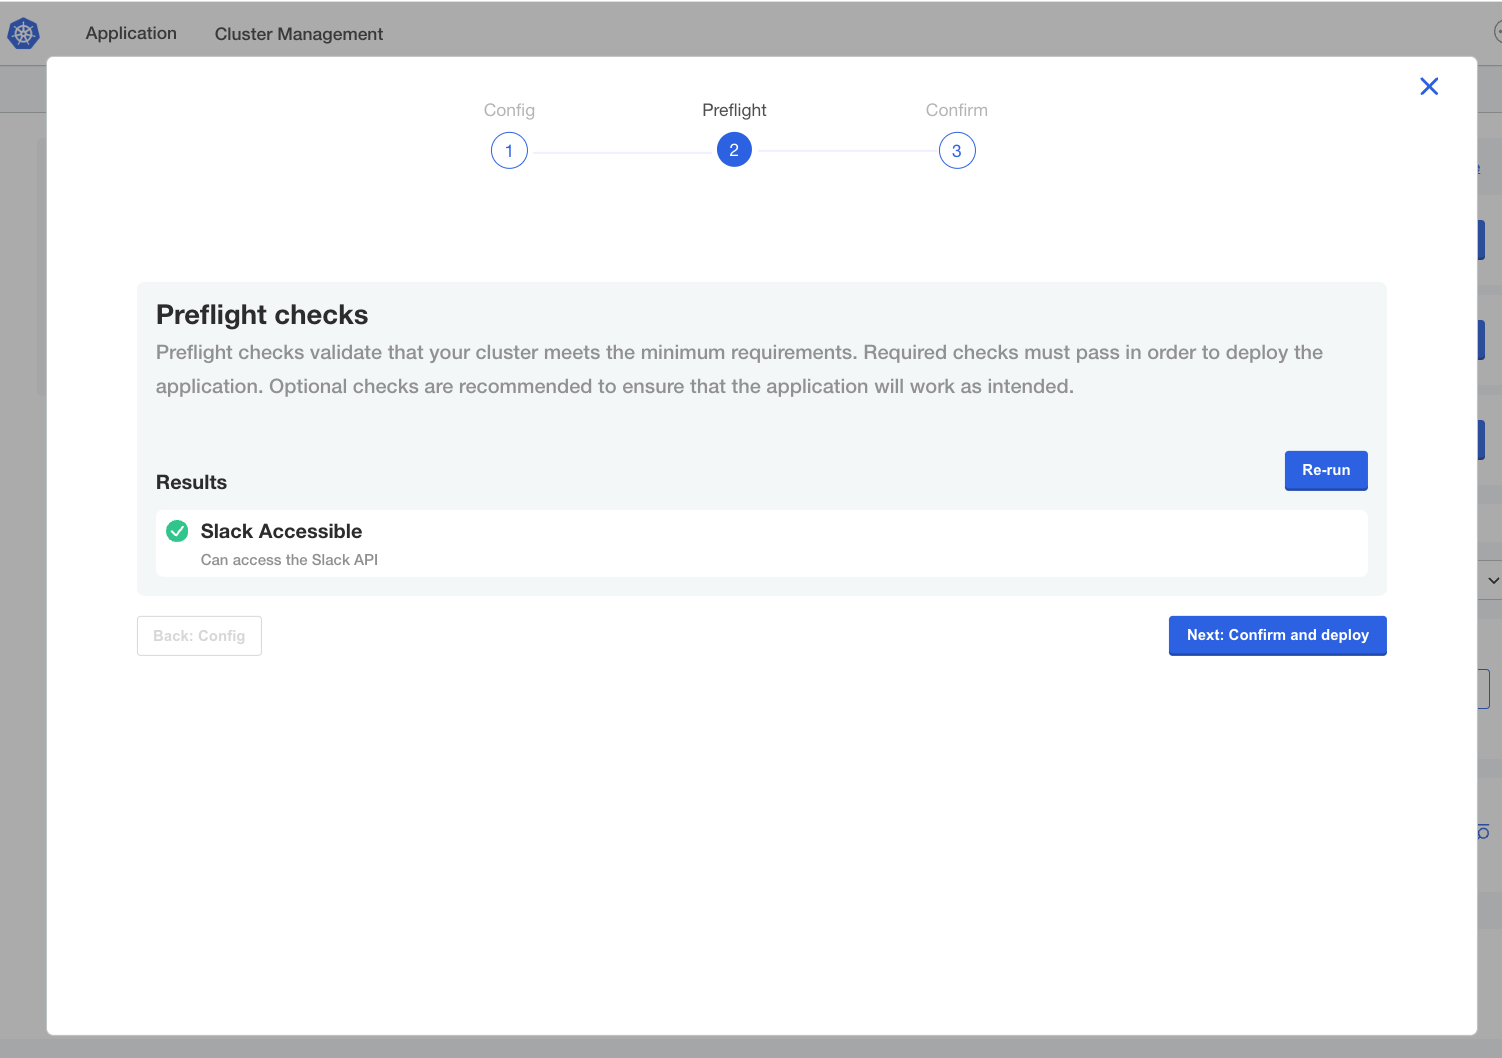1502x1058 pixels.
Task: Open the Application menu
Action: [131, 33]
